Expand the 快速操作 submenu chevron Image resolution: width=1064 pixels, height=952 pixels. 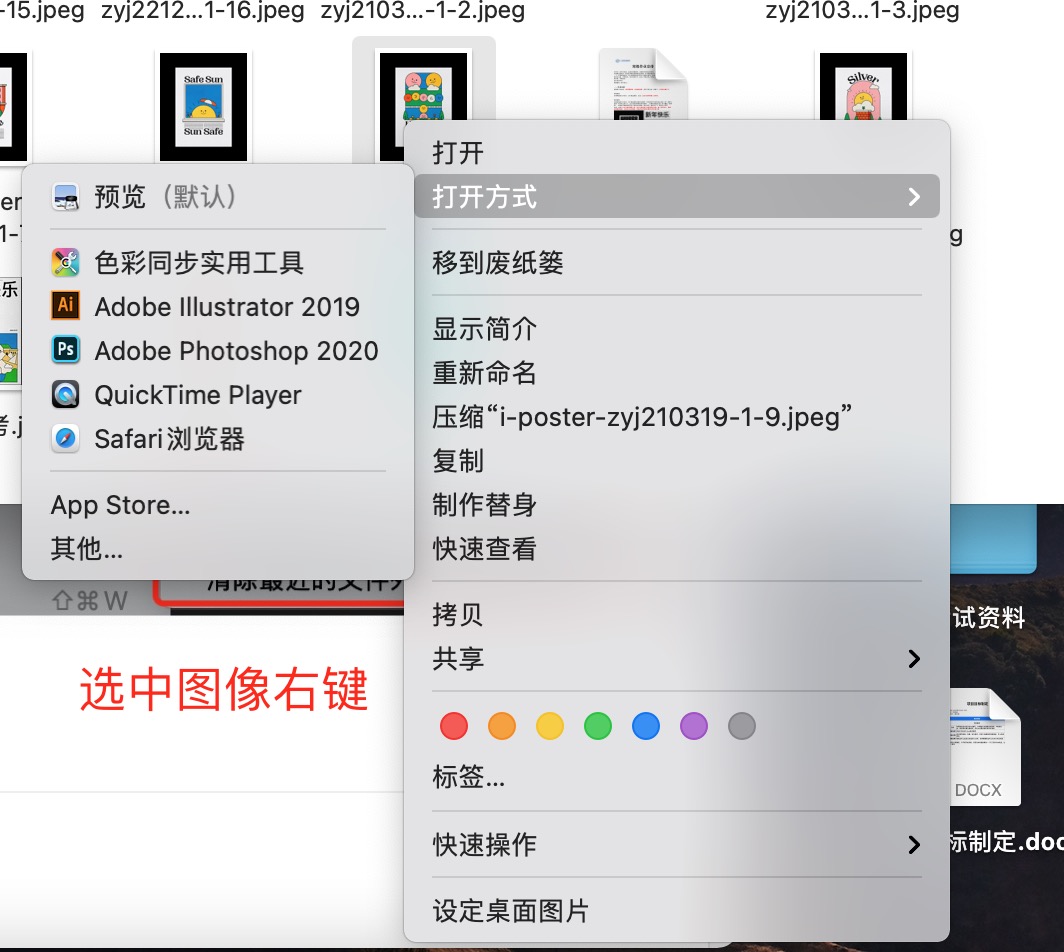click(x=913, y=844)
